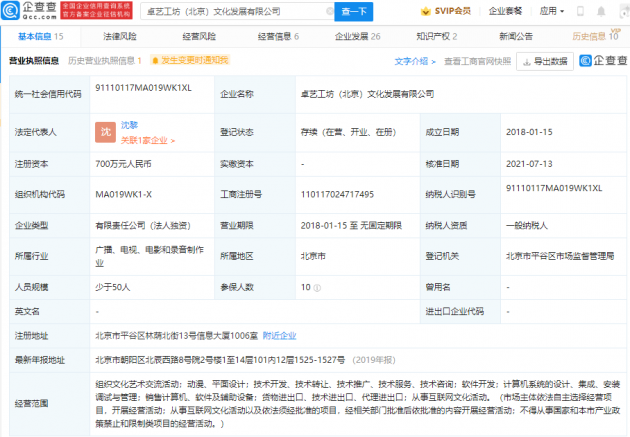This screenshot has width=630, height=437.
Task: Clear the search box with the X icon
Action: point(330,11)
